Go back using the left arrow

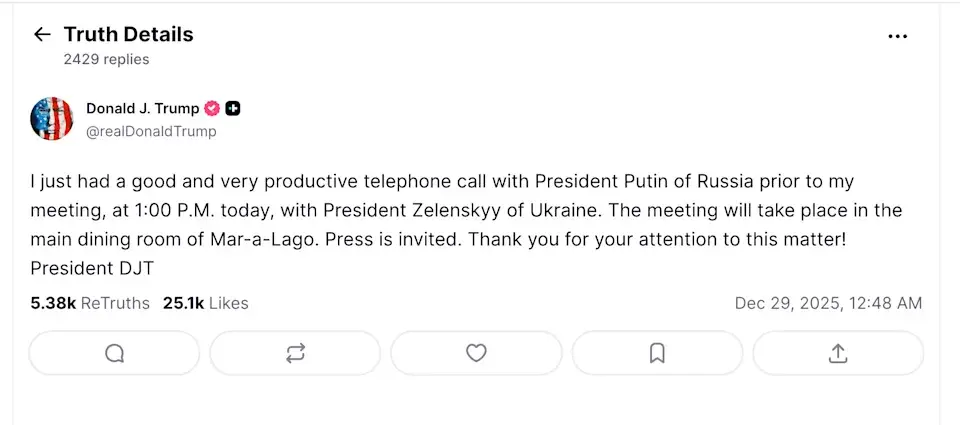pyautogui.click(x=41, y=35)
